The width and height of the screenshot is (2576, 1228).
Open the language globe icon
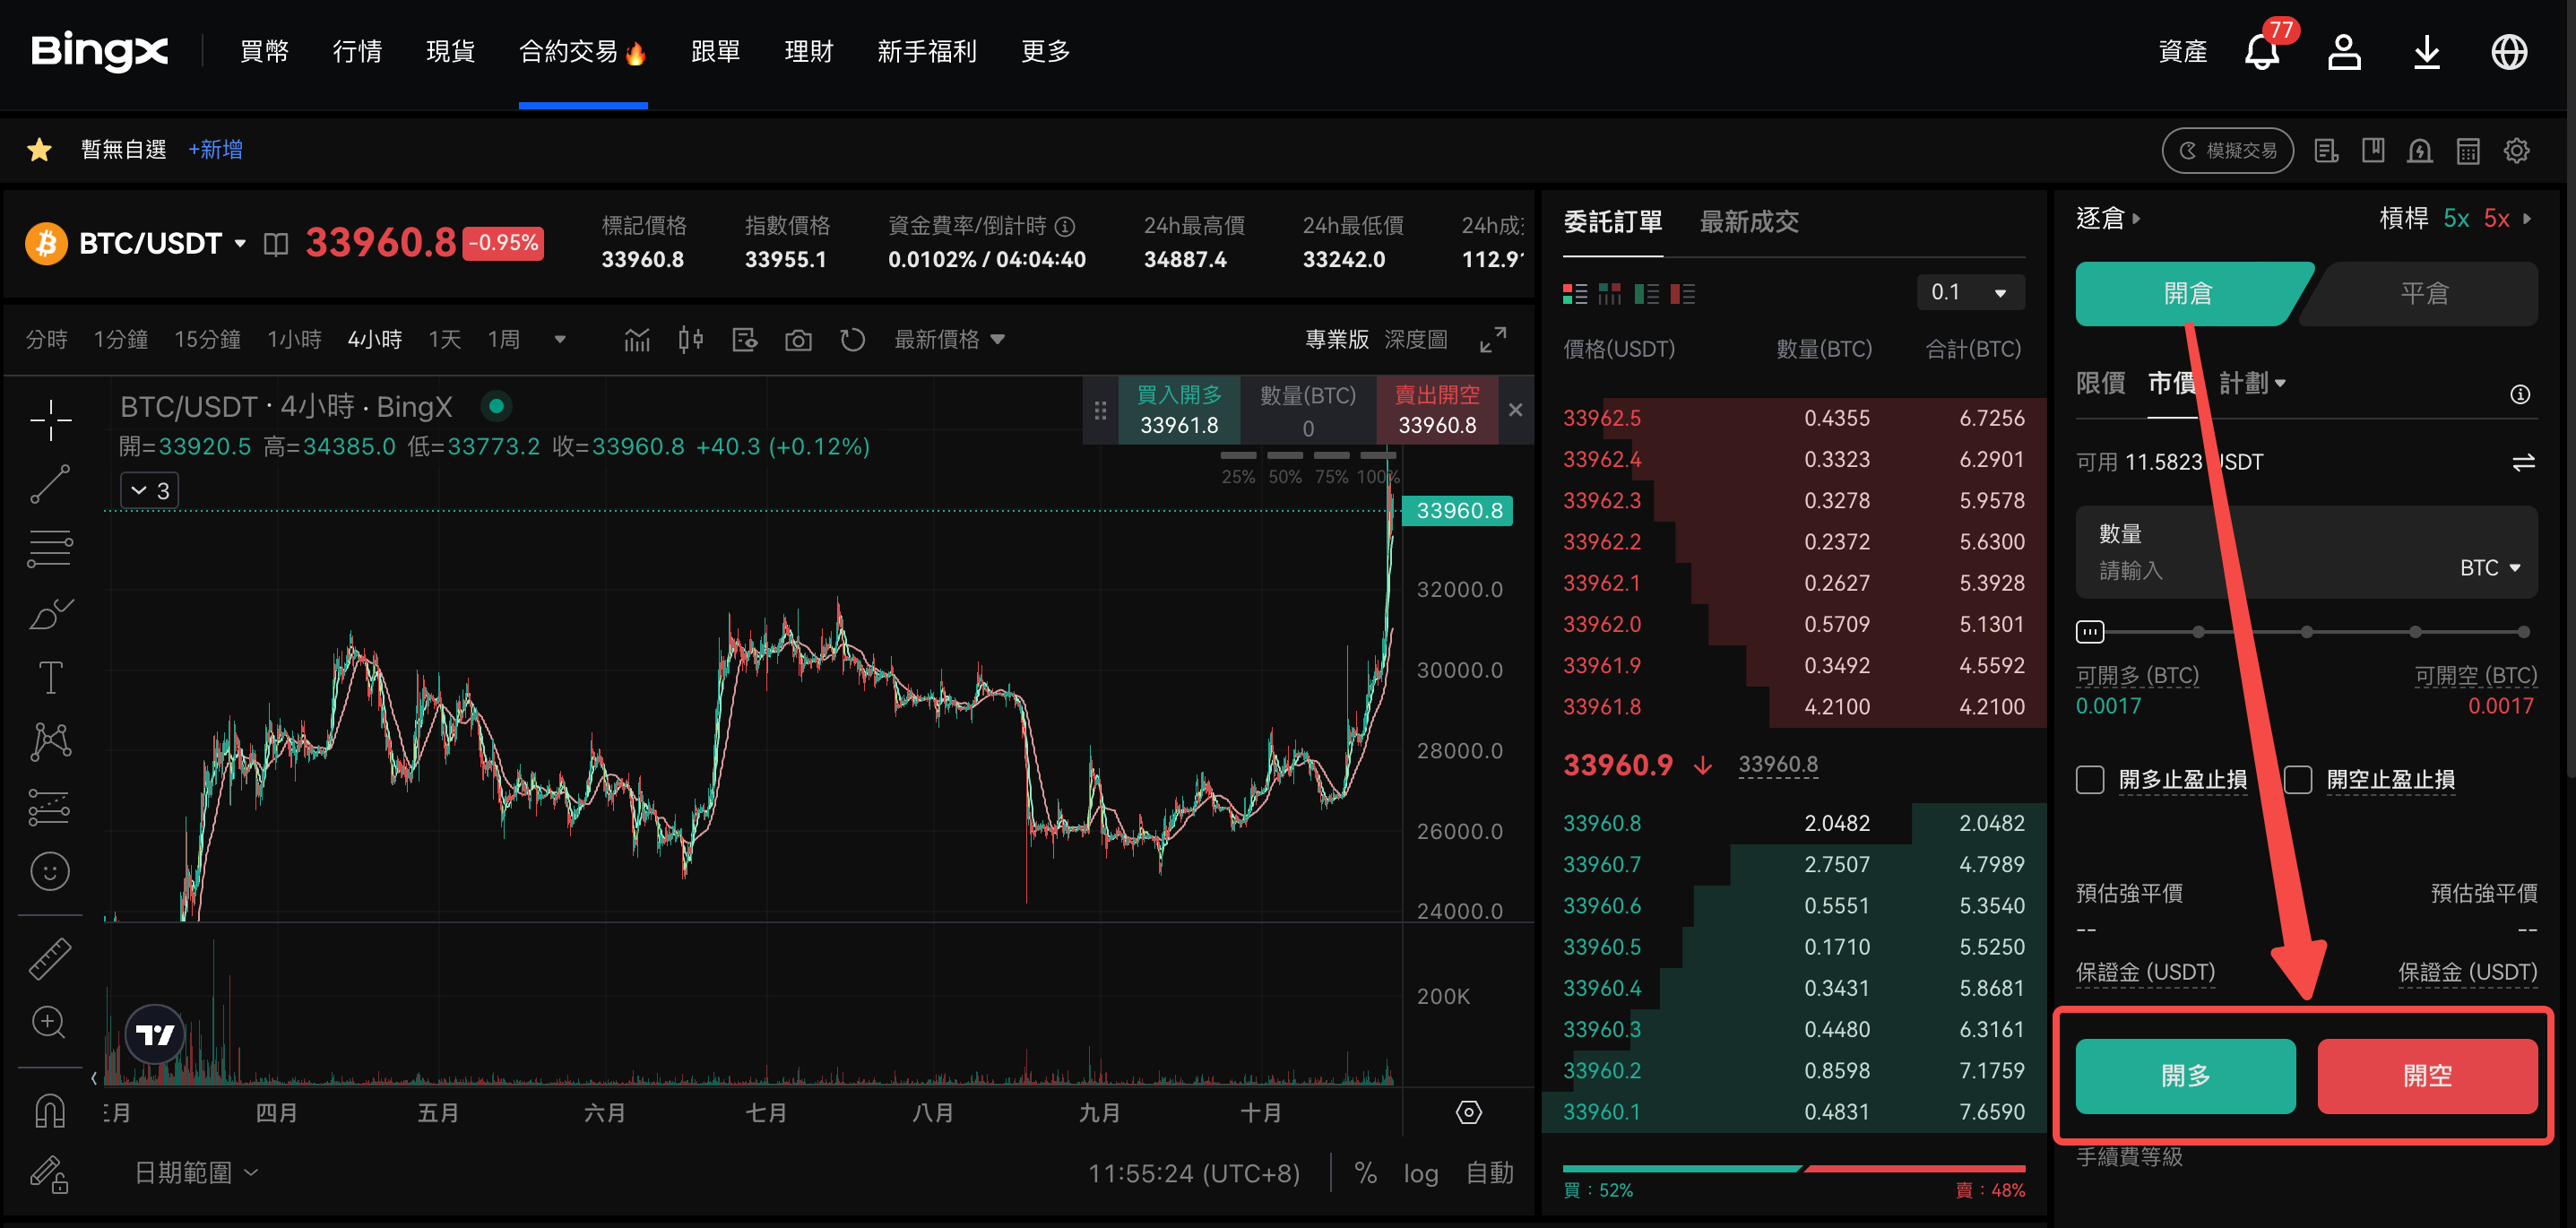tap(2509, 52)
